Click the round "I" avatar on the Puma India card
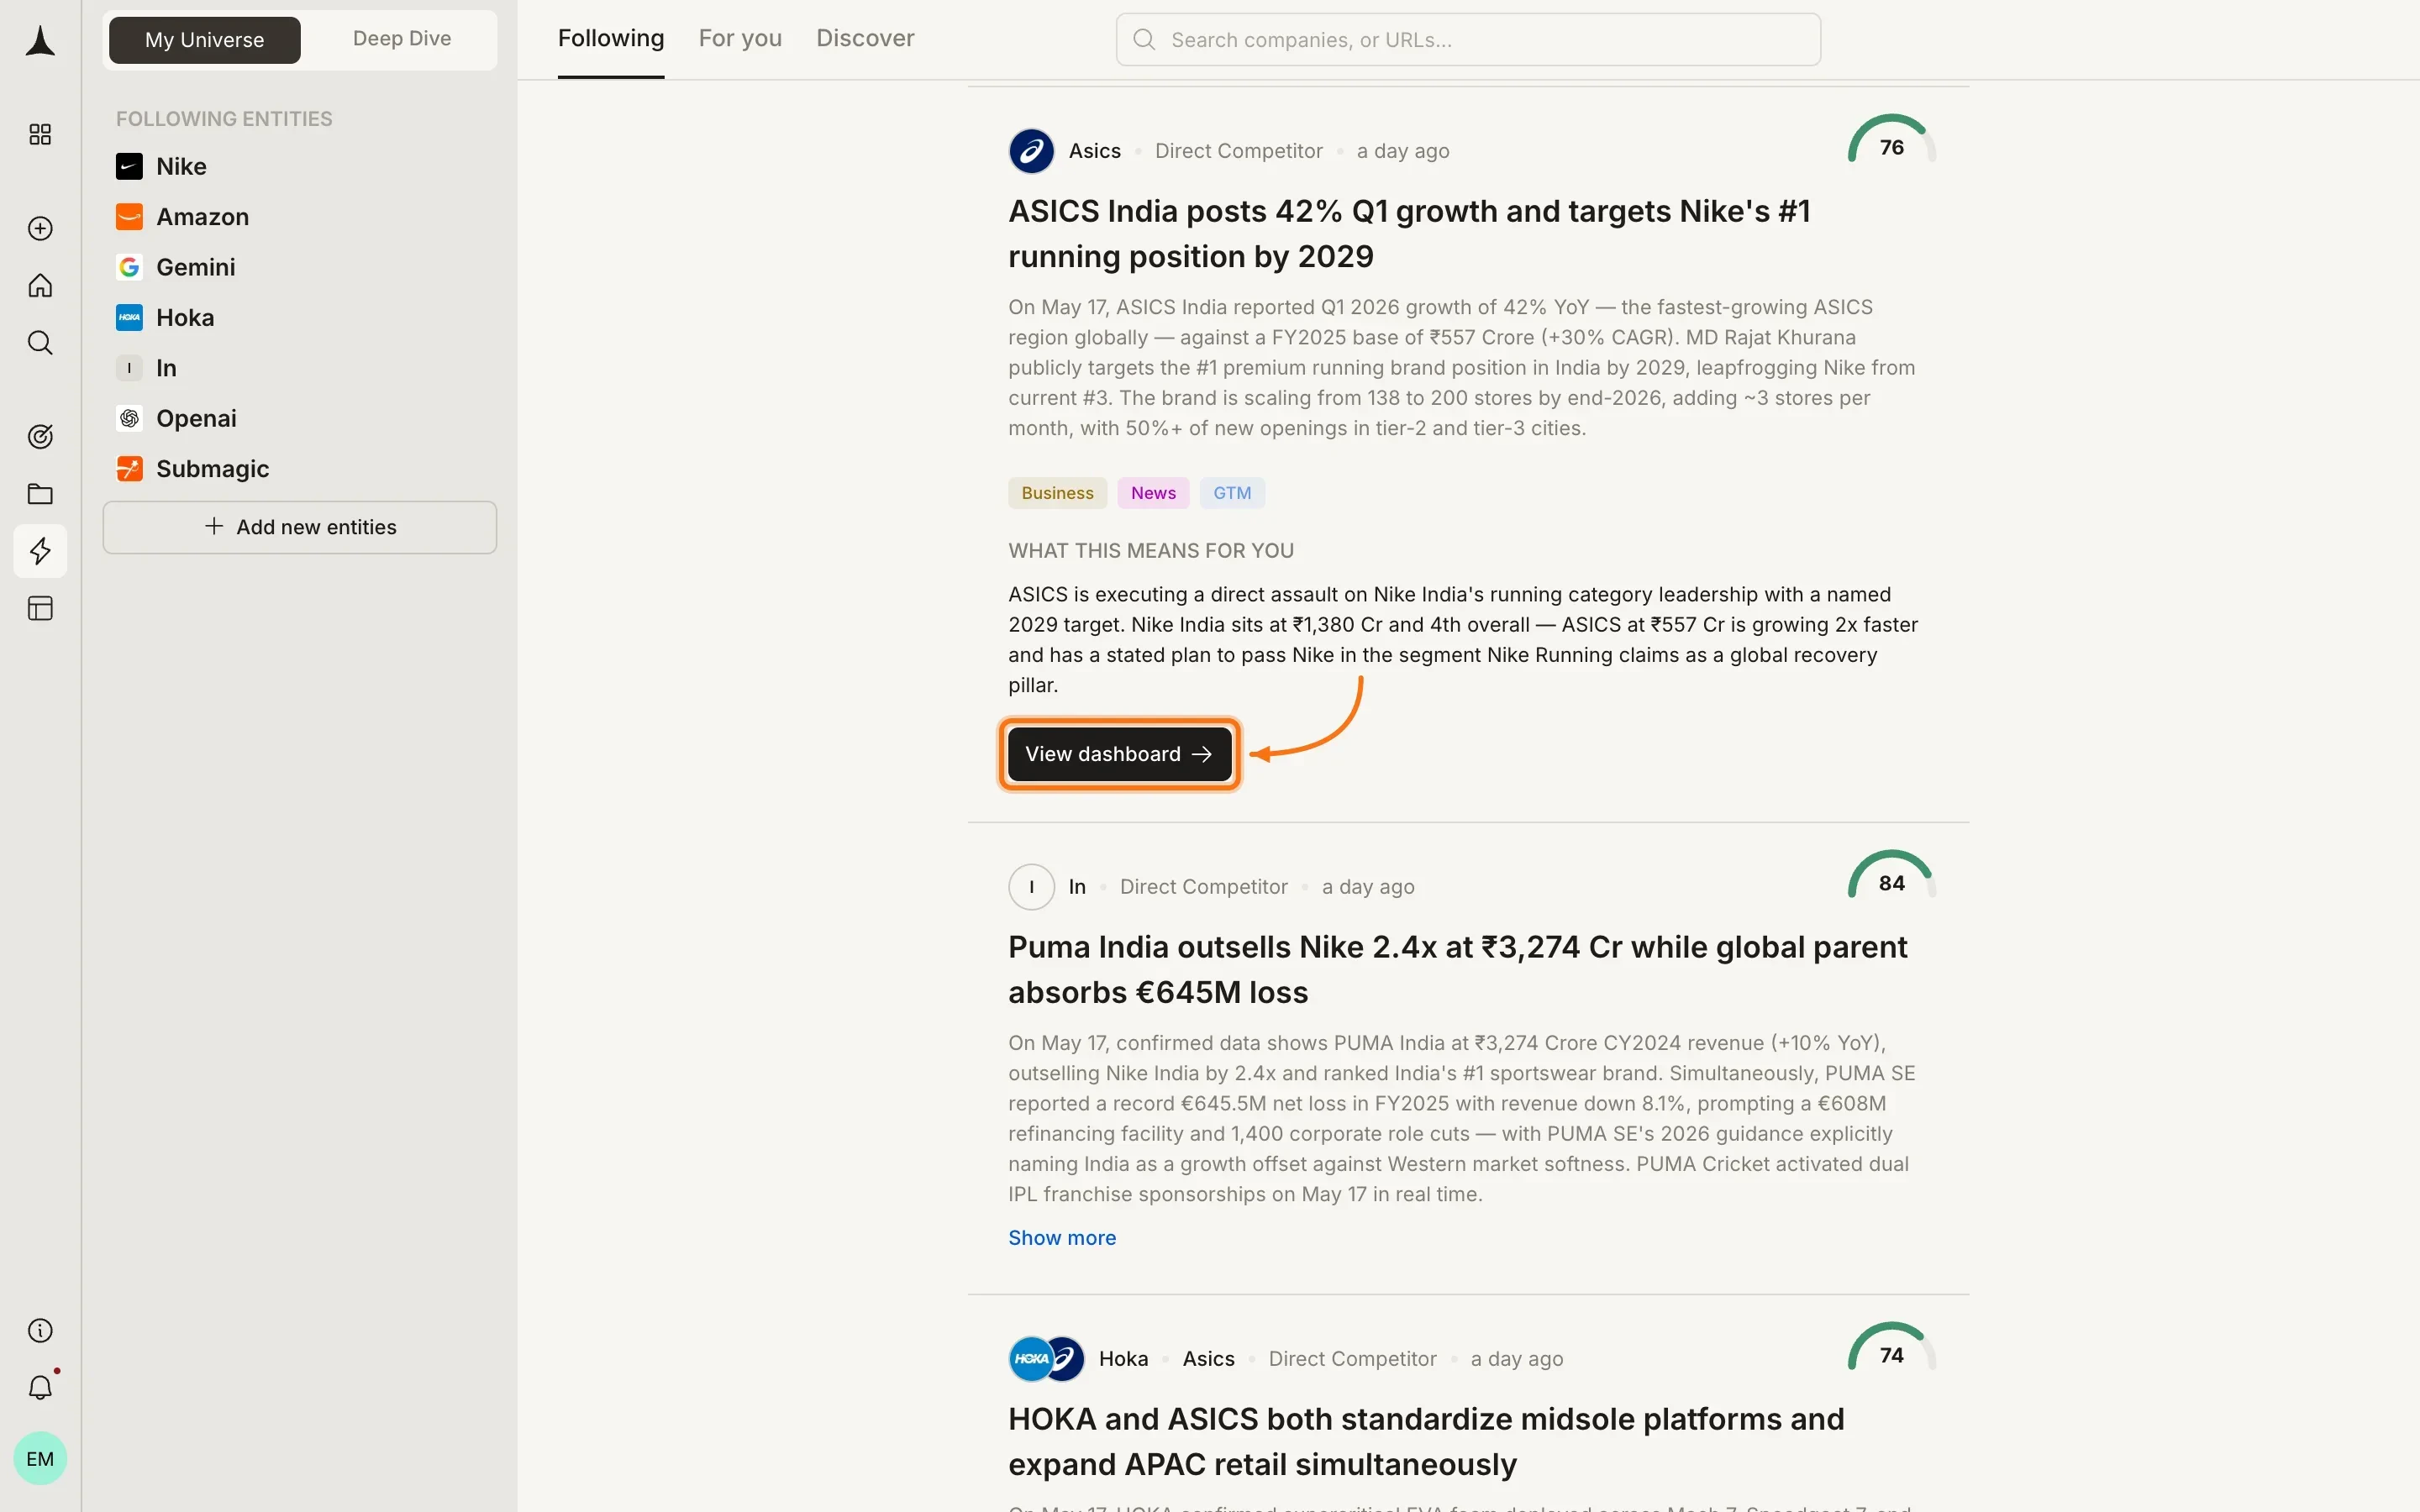 click(1031, 887)
